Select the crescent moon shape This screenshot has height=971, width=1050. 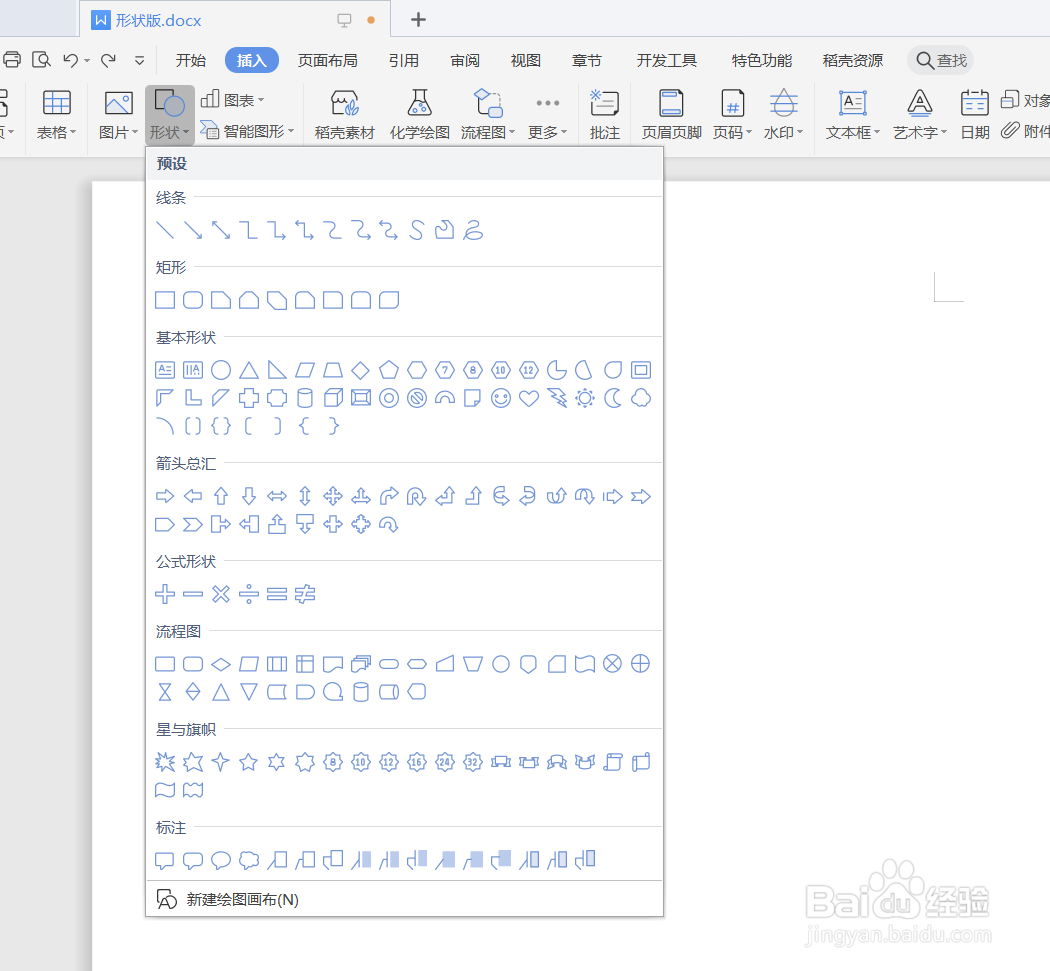pyautogui.click(x=613, y=398)
